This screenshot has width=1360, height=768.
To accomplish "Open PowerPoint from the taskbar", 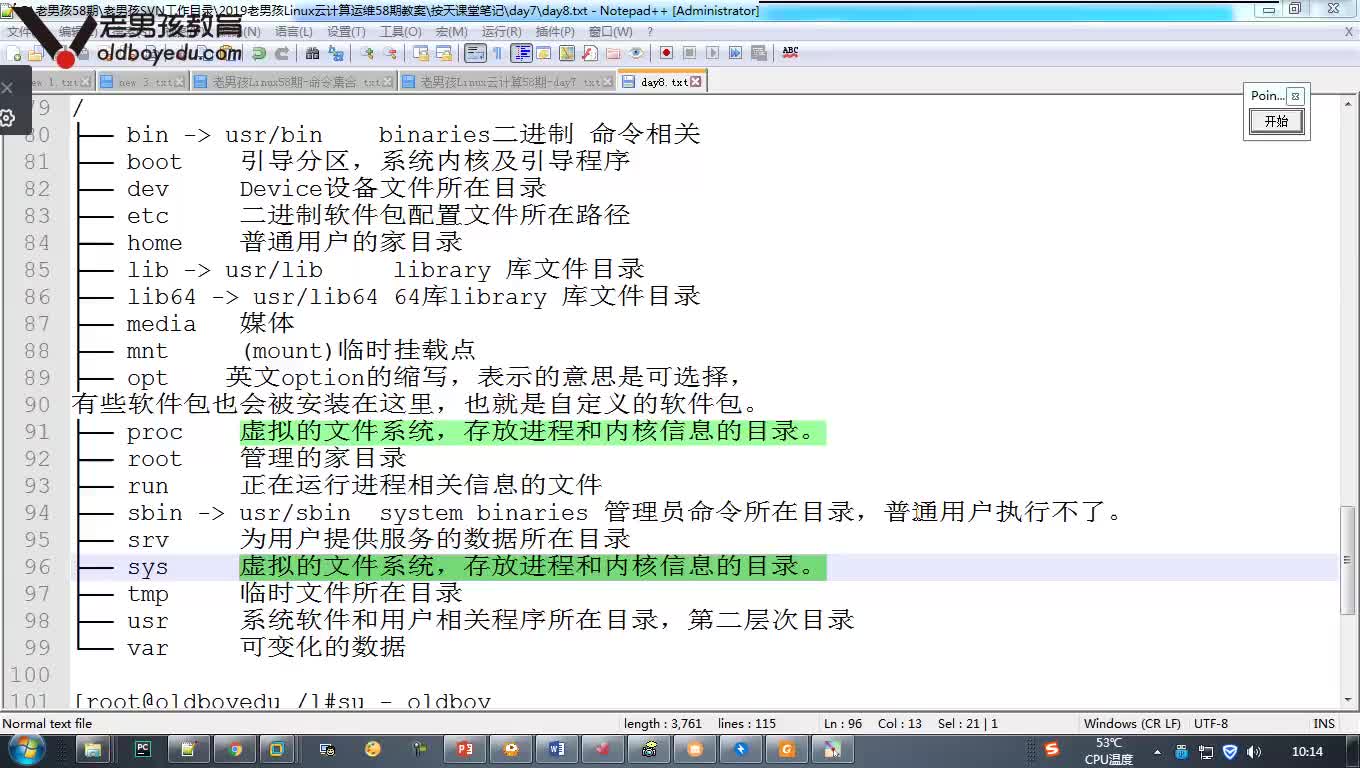I will (464, 749).
